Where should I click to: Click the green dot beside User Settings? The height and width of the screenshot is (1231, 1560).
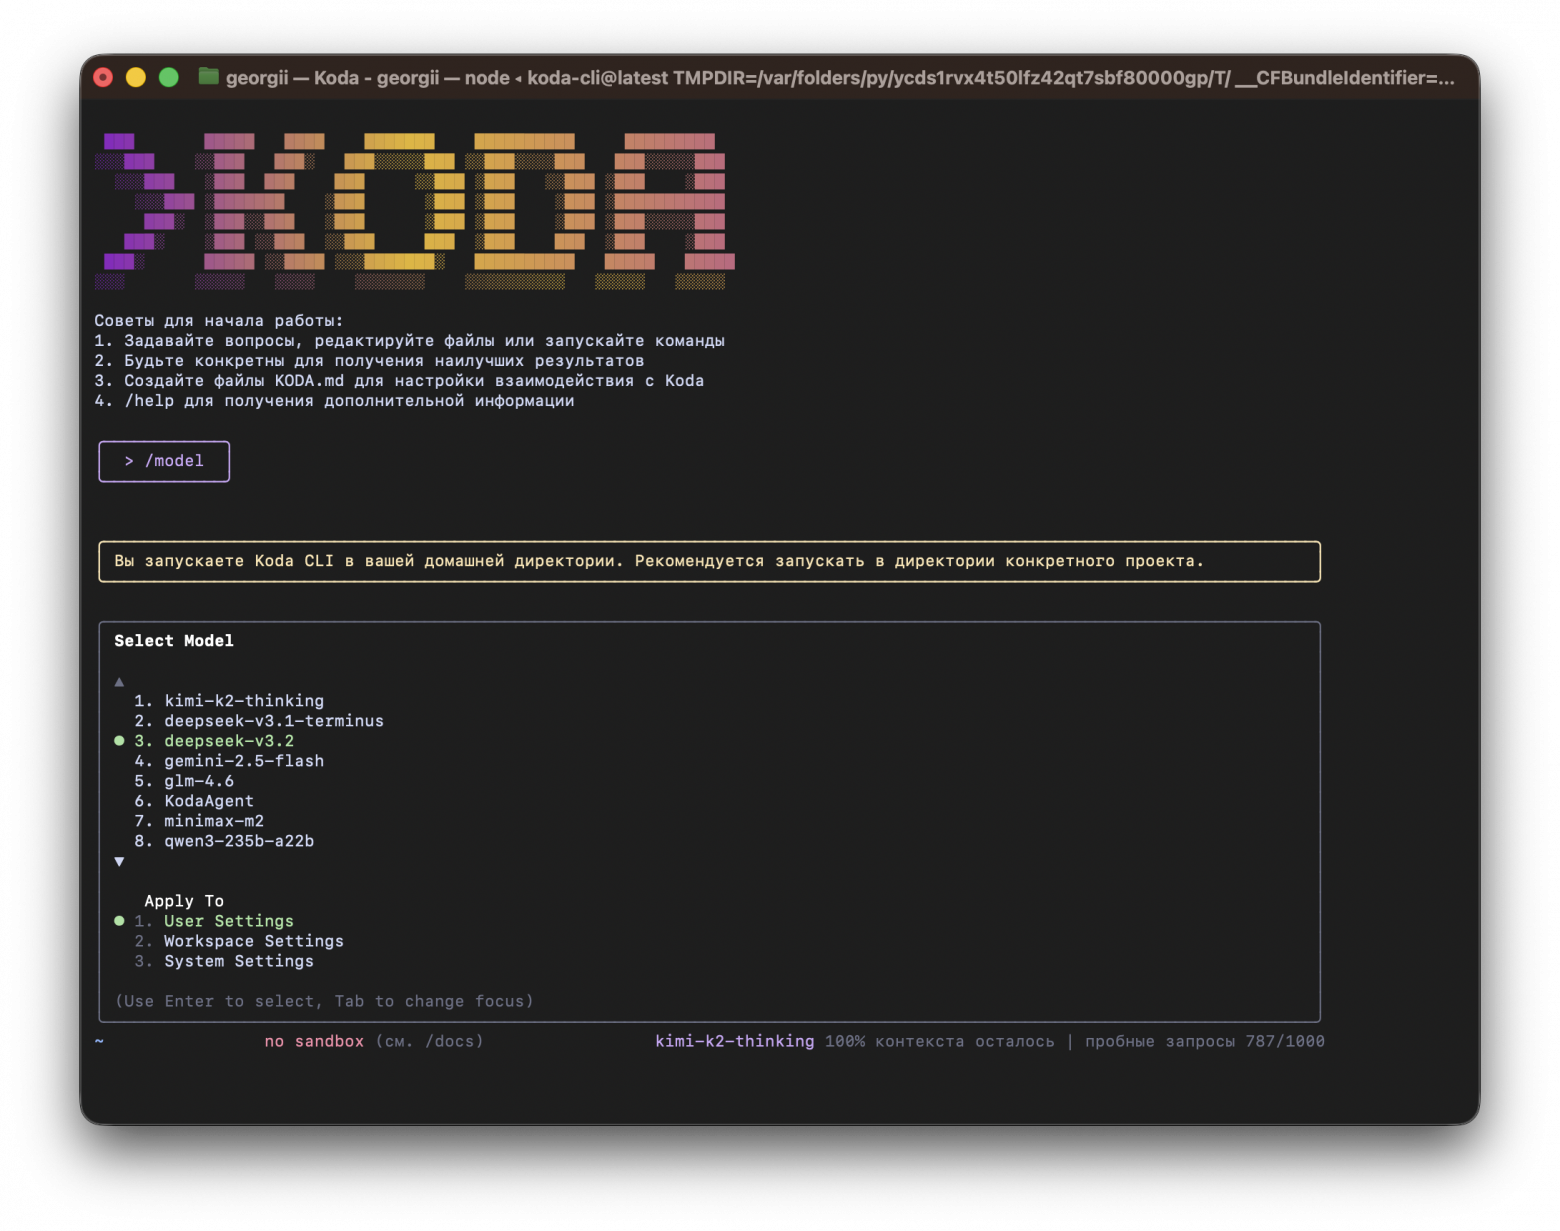coord(119,921)
